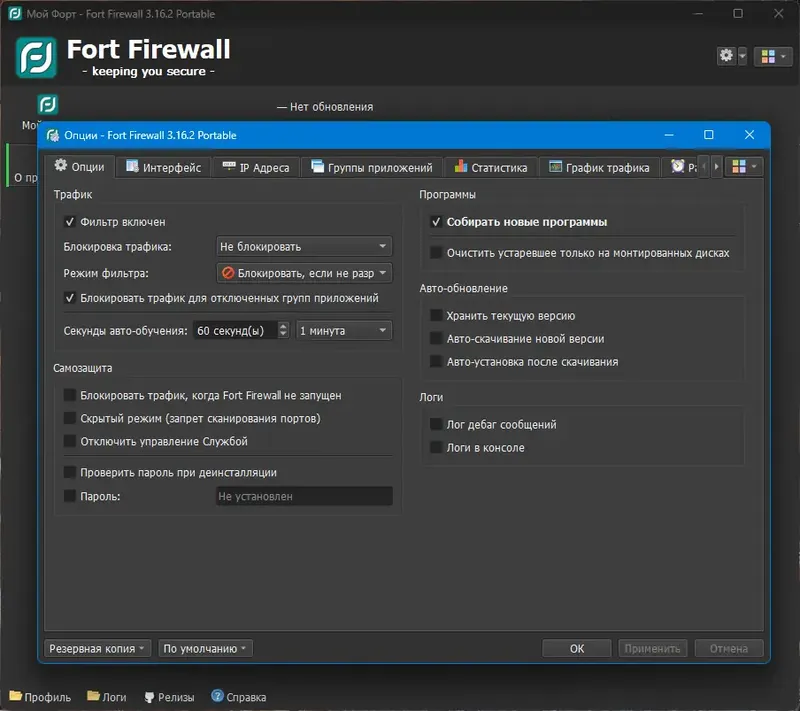The image size is (800, 711).
Task: Open the 1 минута dropdown
Action: pyautogui.click(x=344, y=331)
